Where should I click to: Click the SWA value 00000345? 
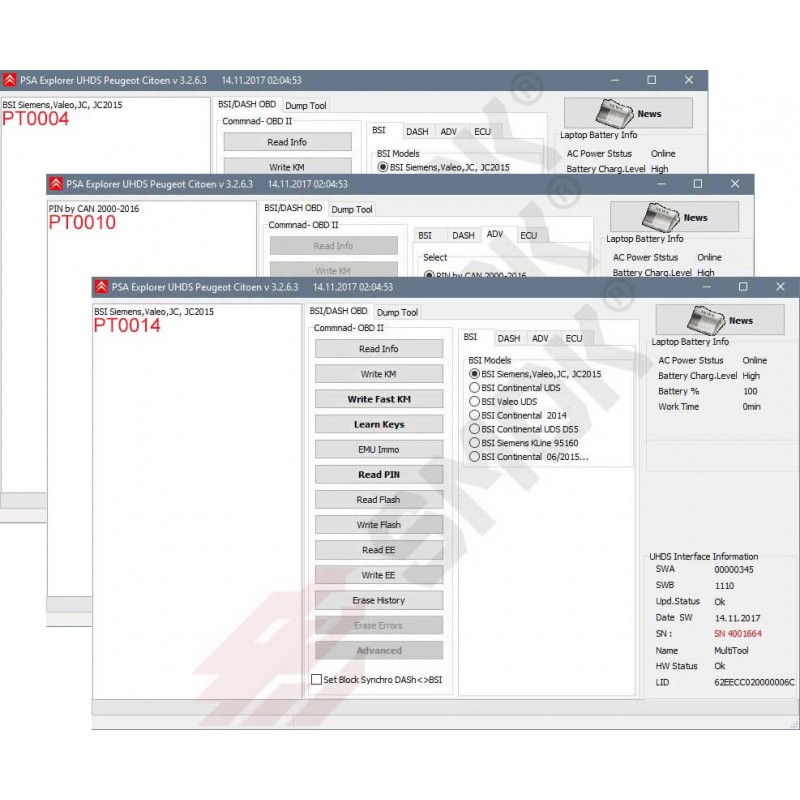coord(734,569)
